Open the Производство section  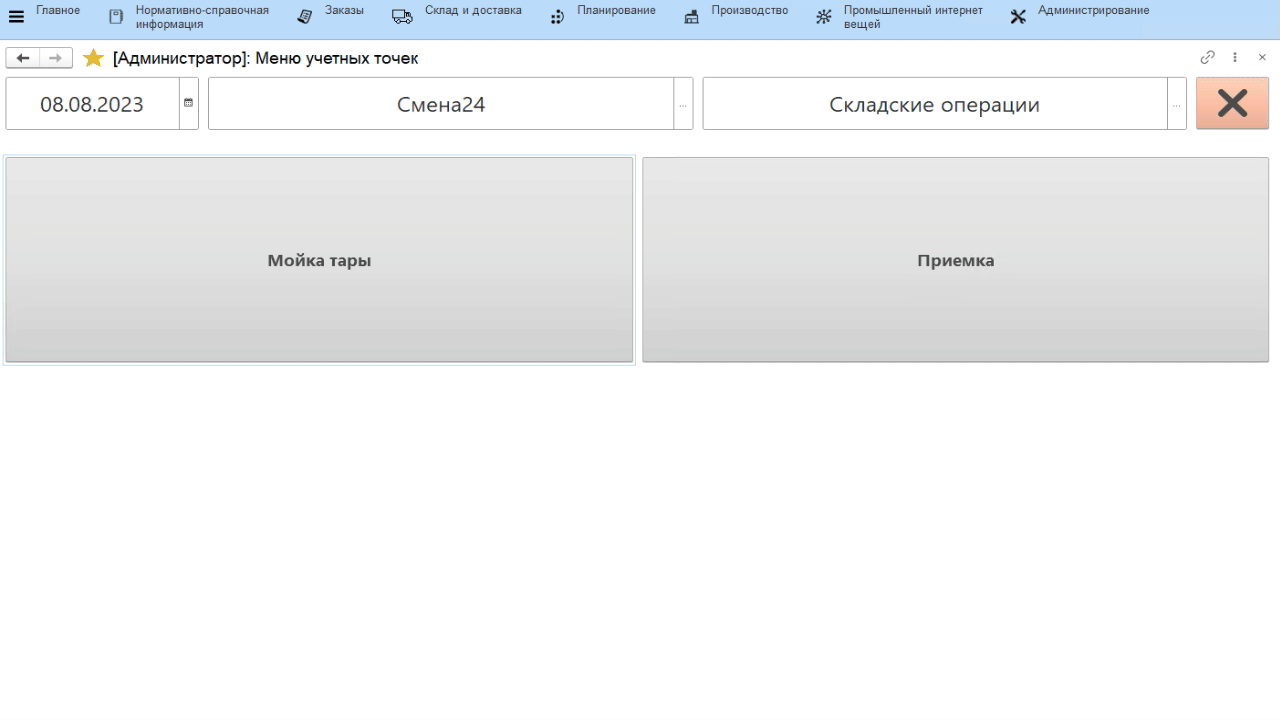coord(749,11)
